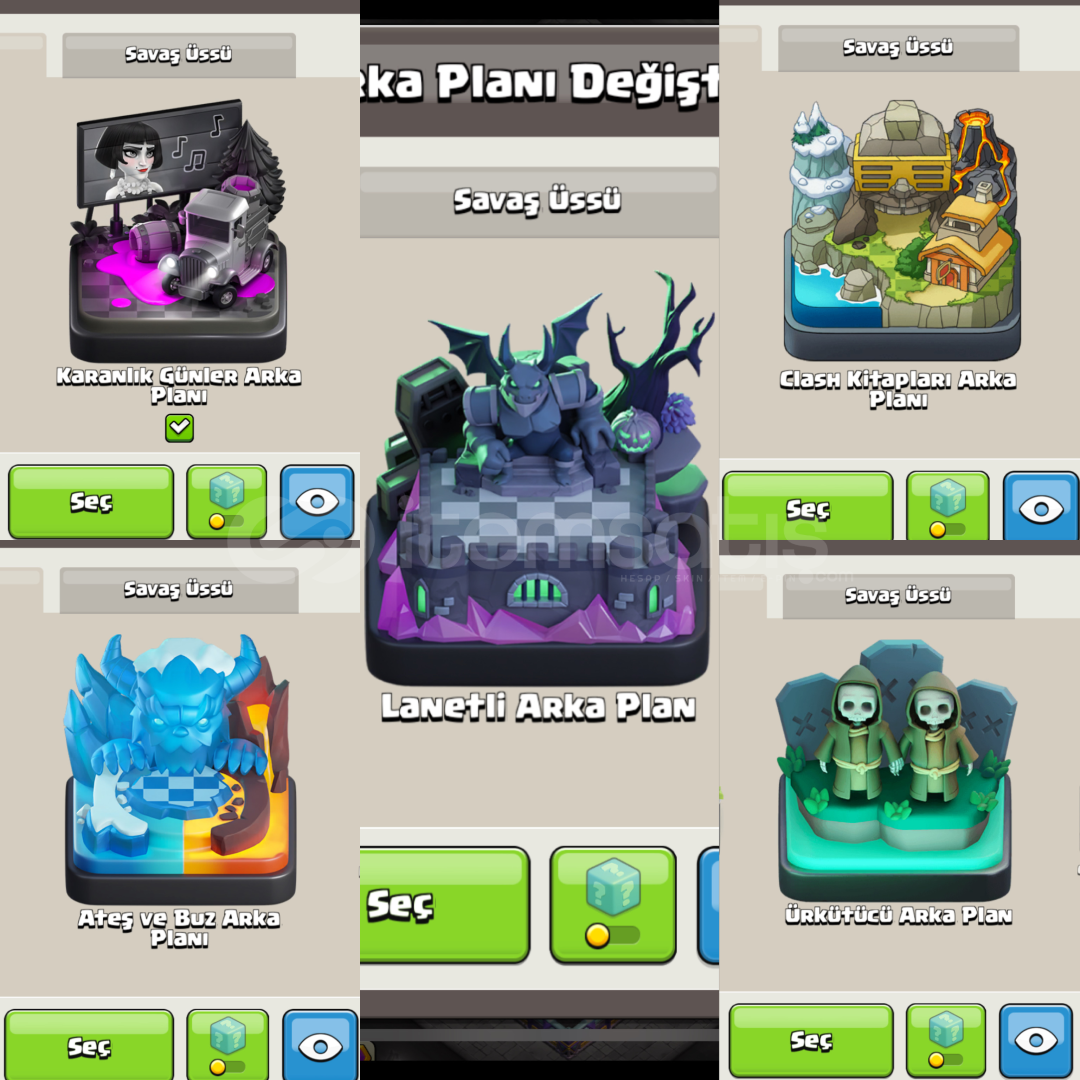Select Clash Kitapları scenery with Seç button
Viewport: 1080px width, 1080px height.
[x=807, y=507]
